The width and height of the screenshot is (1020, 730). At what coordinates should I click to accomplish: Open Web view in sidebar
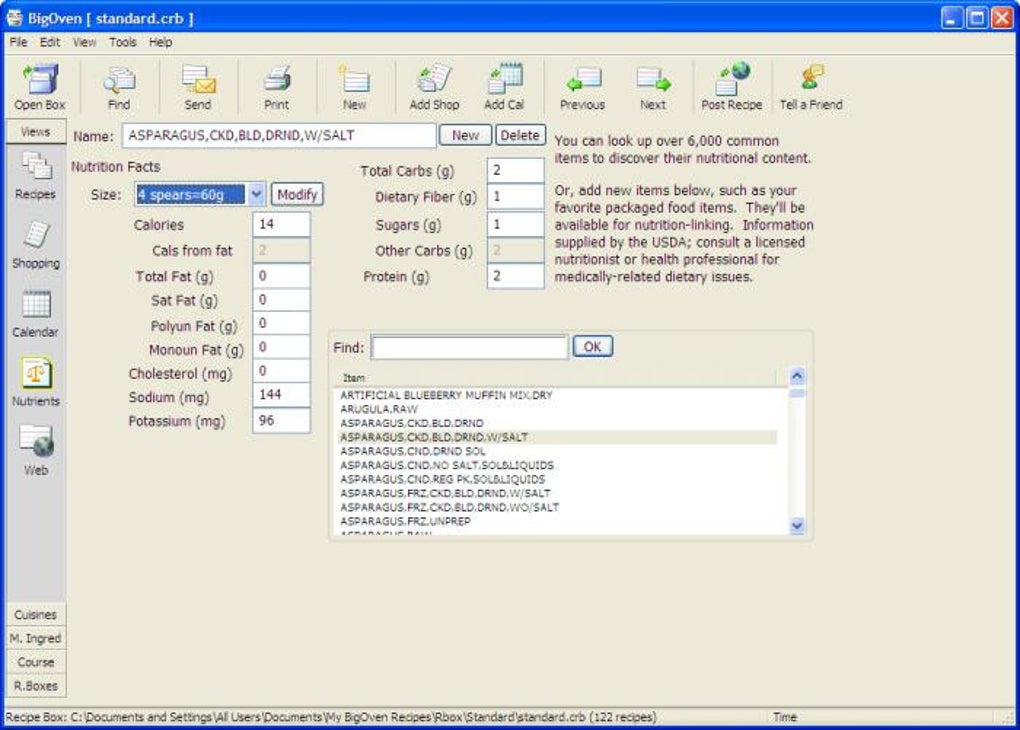[x=36, y=450]
